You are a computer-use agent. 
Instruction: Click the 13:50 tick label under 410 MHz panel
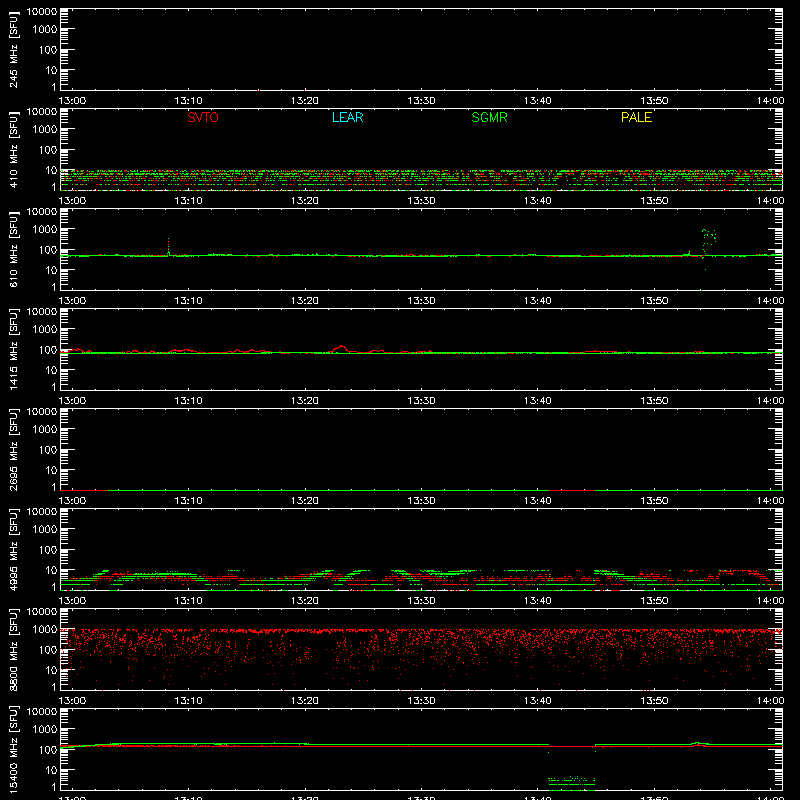655,201
